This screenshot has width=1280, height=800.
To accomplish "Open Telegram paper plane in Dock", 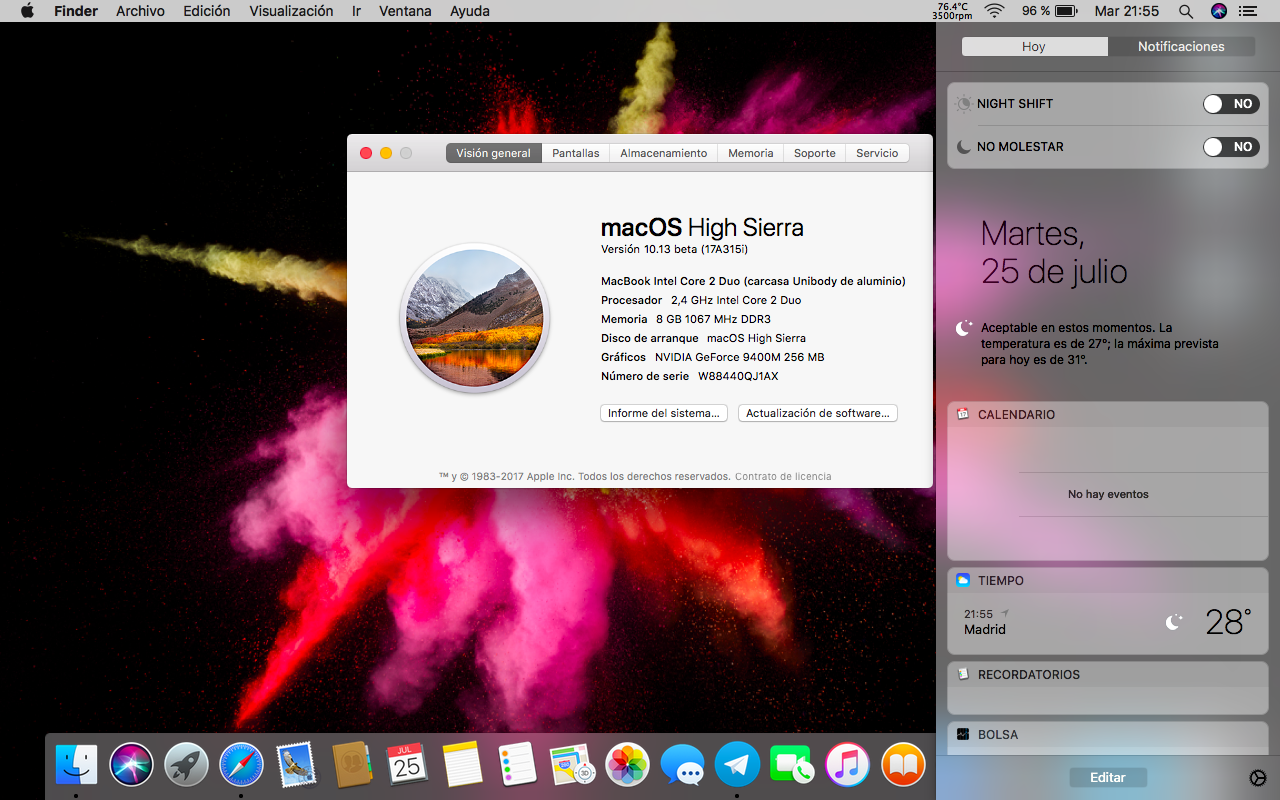I will coord(737,765).
